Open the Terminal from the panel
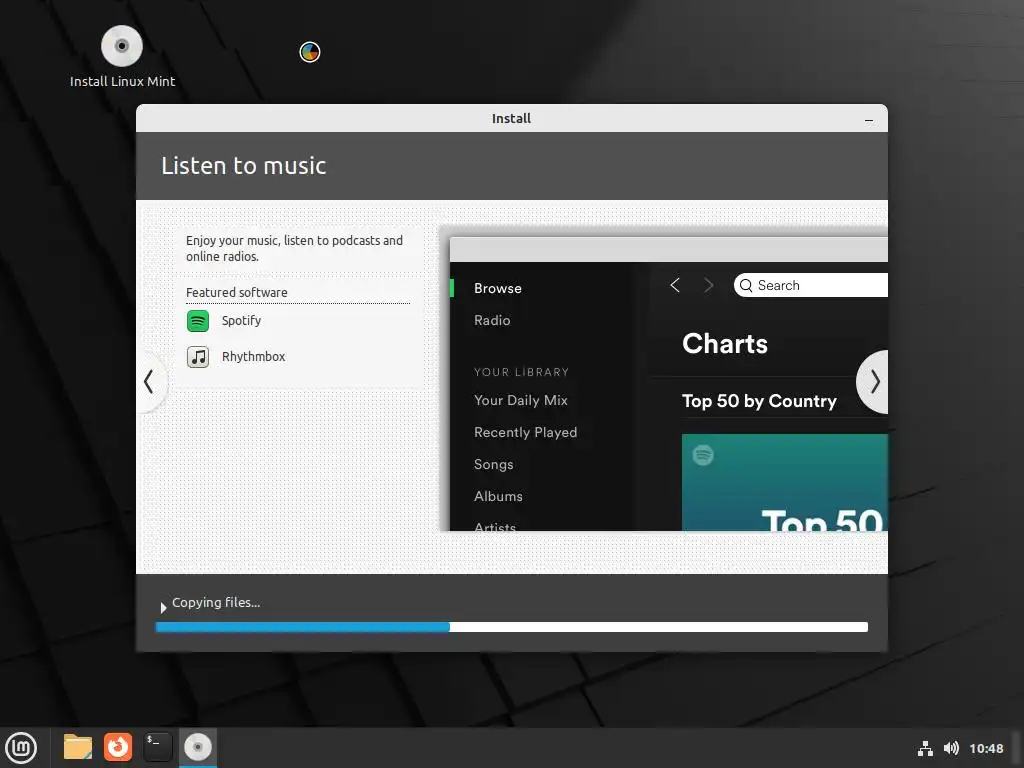The width and height of the screenshot is (1024, 768). point(157,747)
